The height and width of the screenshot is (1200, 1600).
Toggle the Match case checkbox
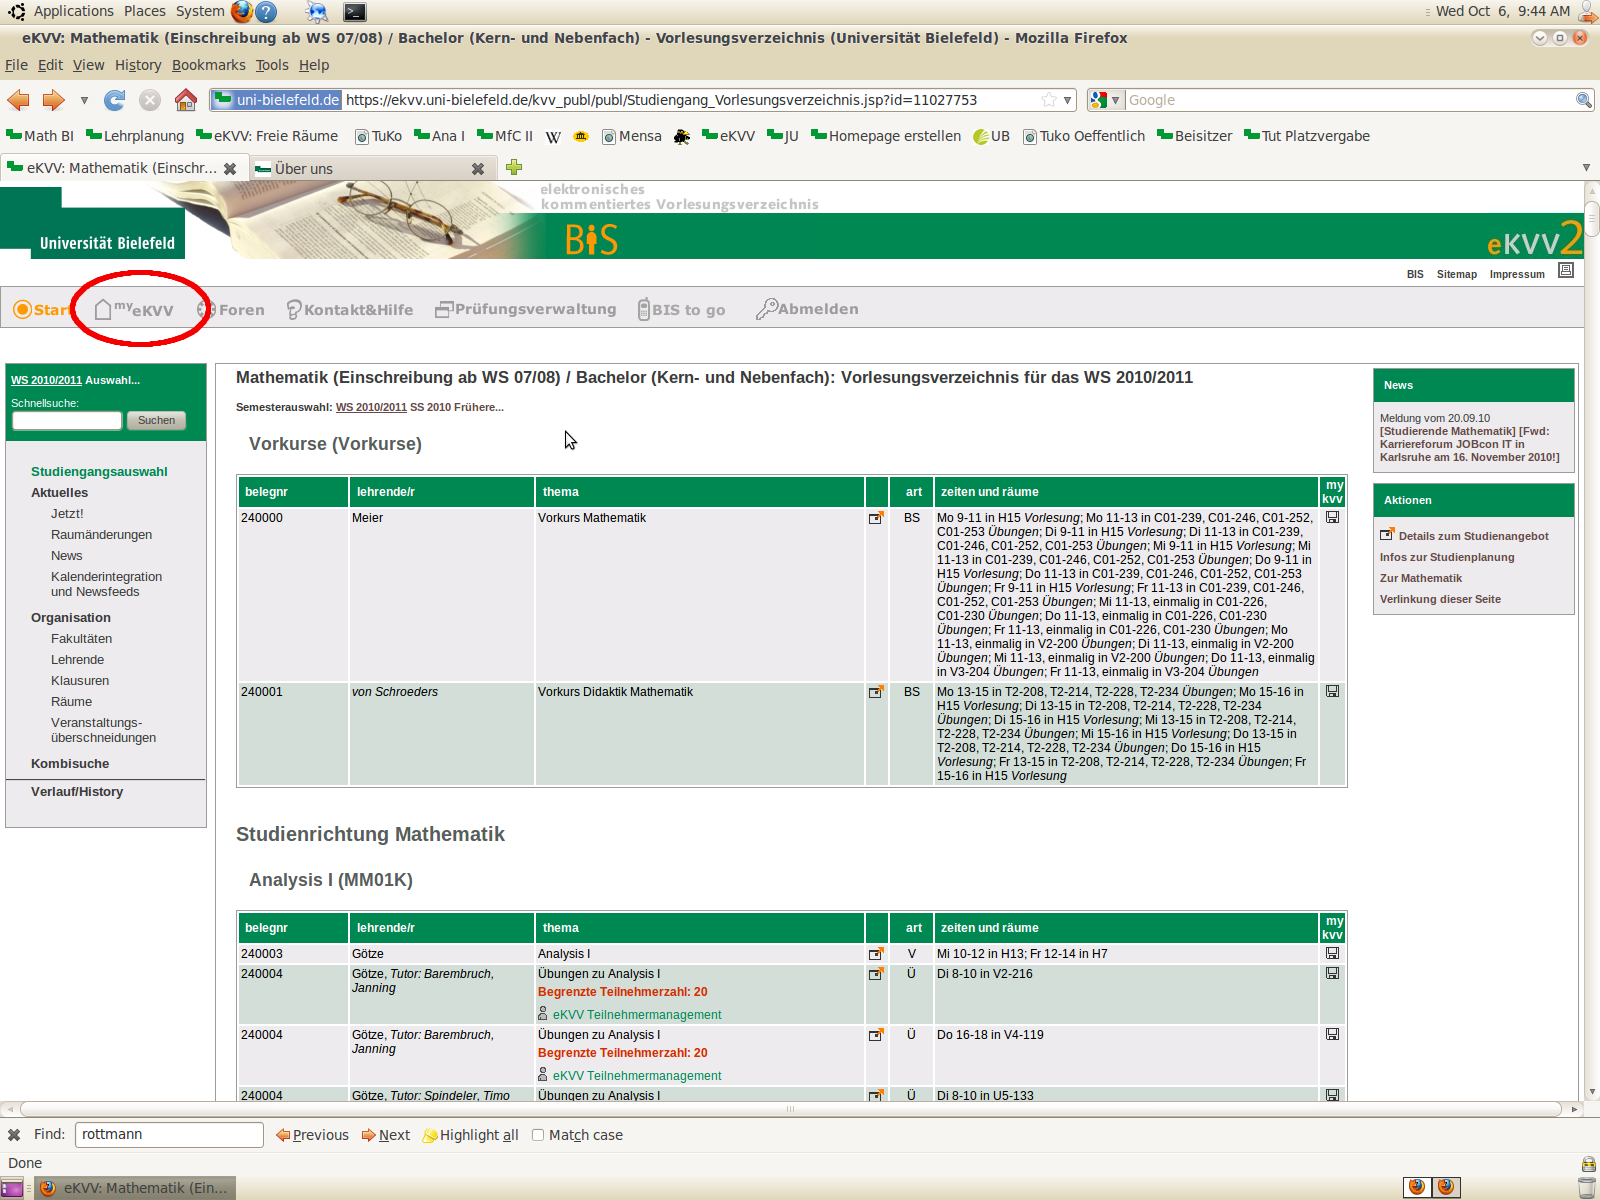pos(538,1135)
